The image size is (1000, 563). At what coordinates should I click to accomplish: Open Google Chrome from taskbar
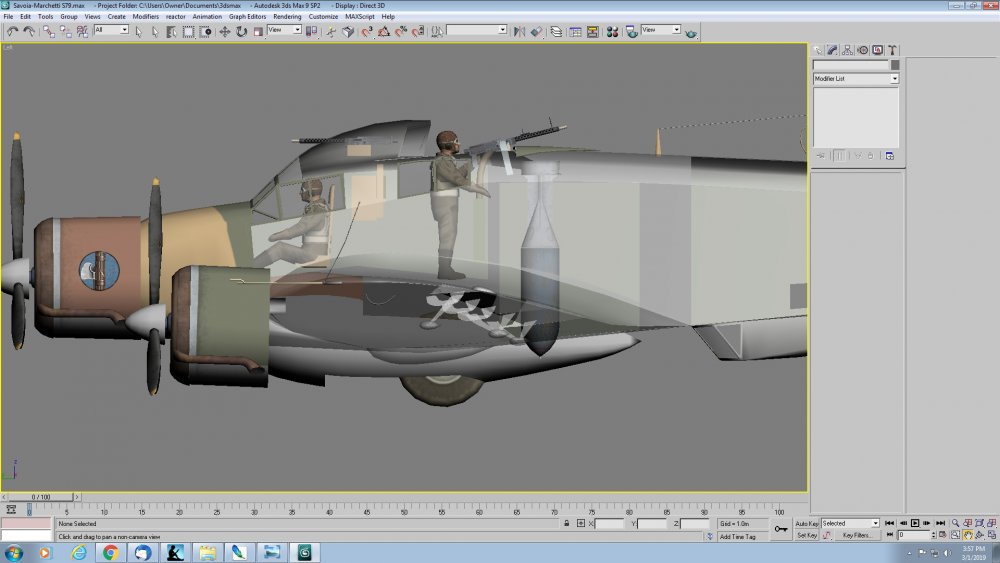[x=110, y=552]
